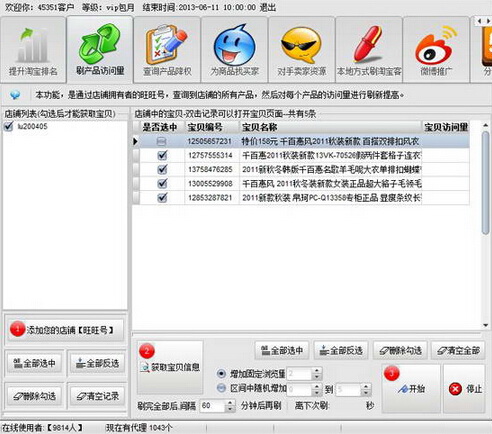Decrease the 60 minute interval stepper
Screen dimensions: 492x434
[230, 409]
